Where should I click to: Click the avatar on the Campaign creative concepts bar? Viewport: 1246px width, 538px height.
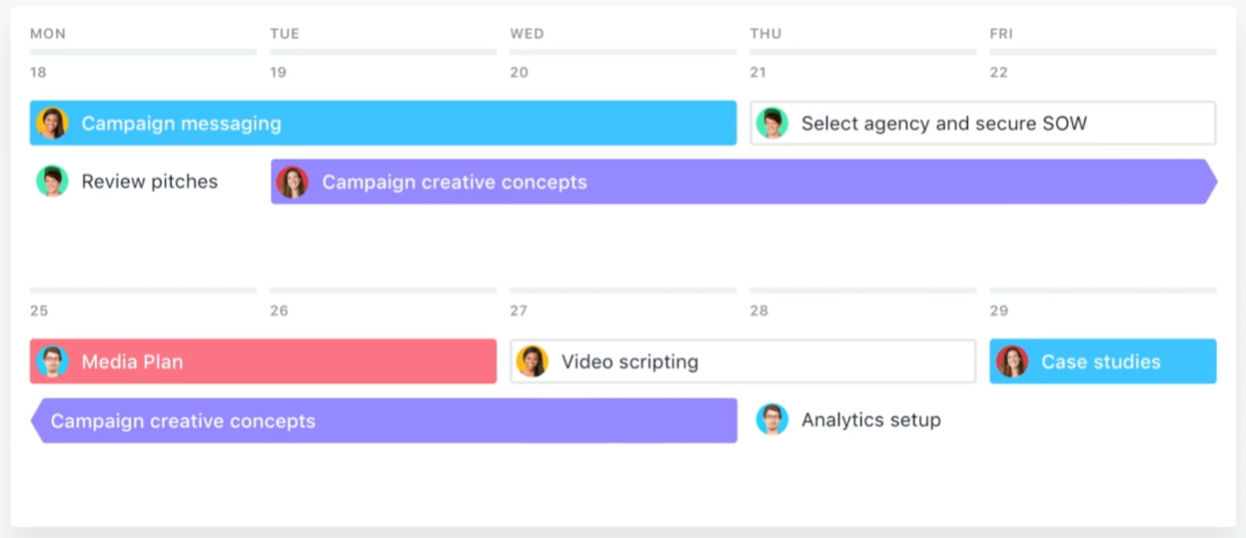[292, 182]
